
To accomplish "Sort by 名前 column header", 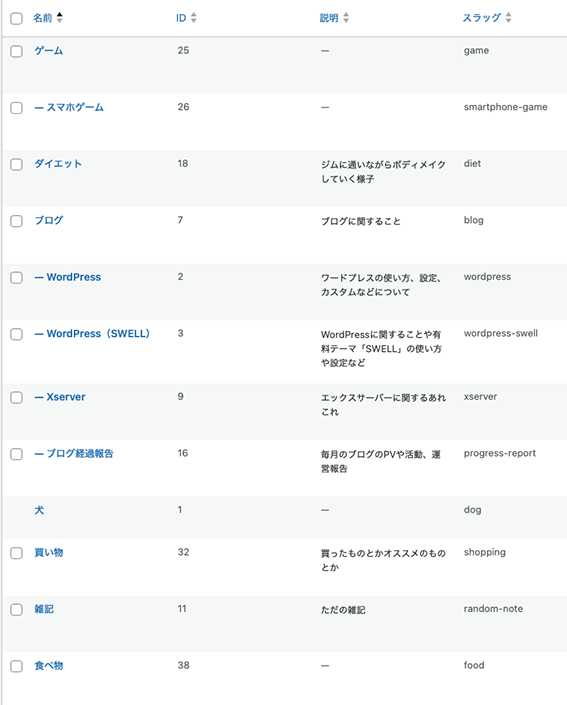I will click(43, 18).
